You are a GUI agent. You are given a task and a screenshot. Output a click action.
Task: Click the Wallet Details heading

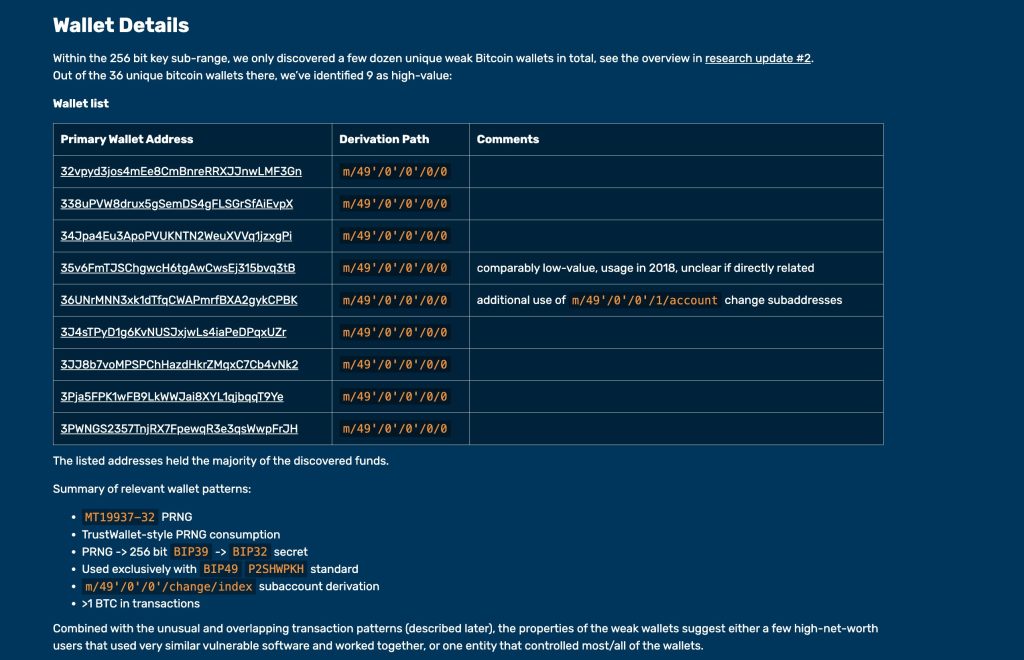click(x=120, y=25)
